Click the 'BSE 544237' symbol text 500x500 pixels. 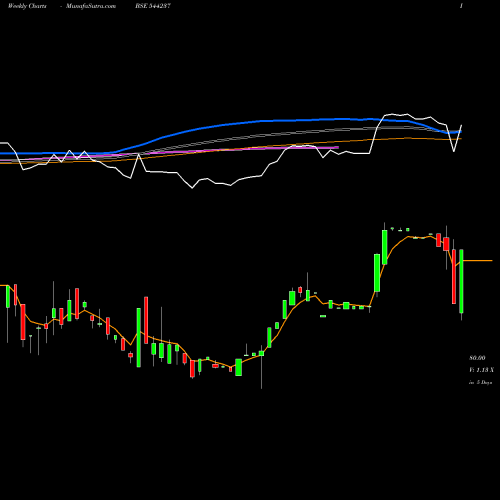click(x=153, y=6)
